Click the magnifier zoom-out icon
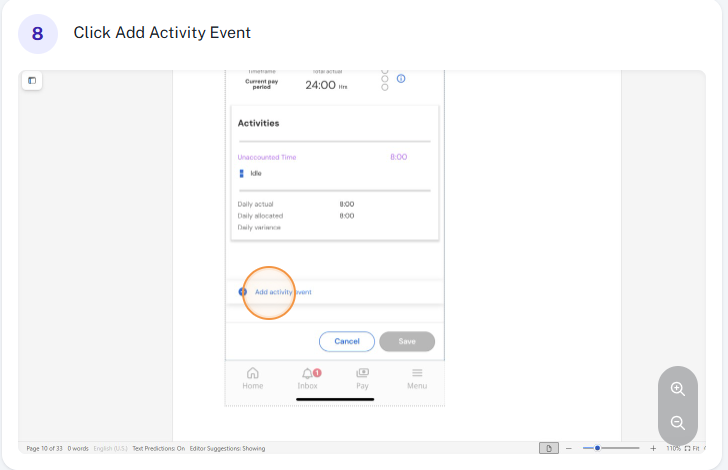Screen dimensions: 728x470 click(677, 423)
